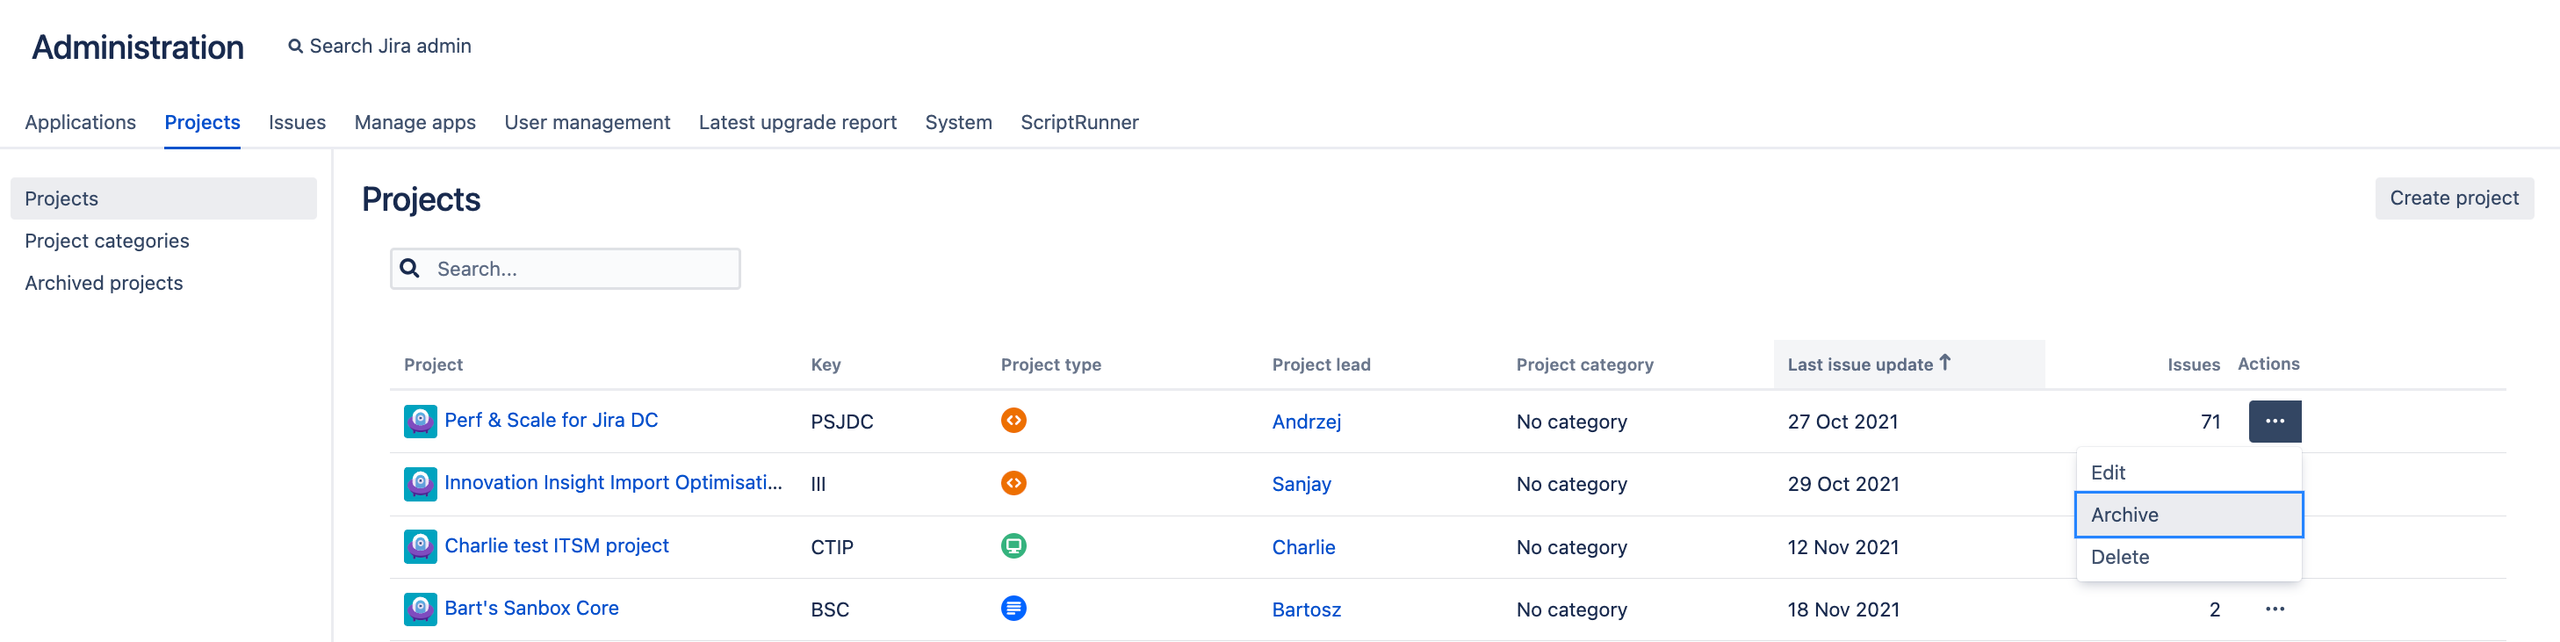Image resolution: width=2560 pixels, height=642 pixels.
Task: Click the software project type icon for PSJDC
Action: [x=1013, y=421]
